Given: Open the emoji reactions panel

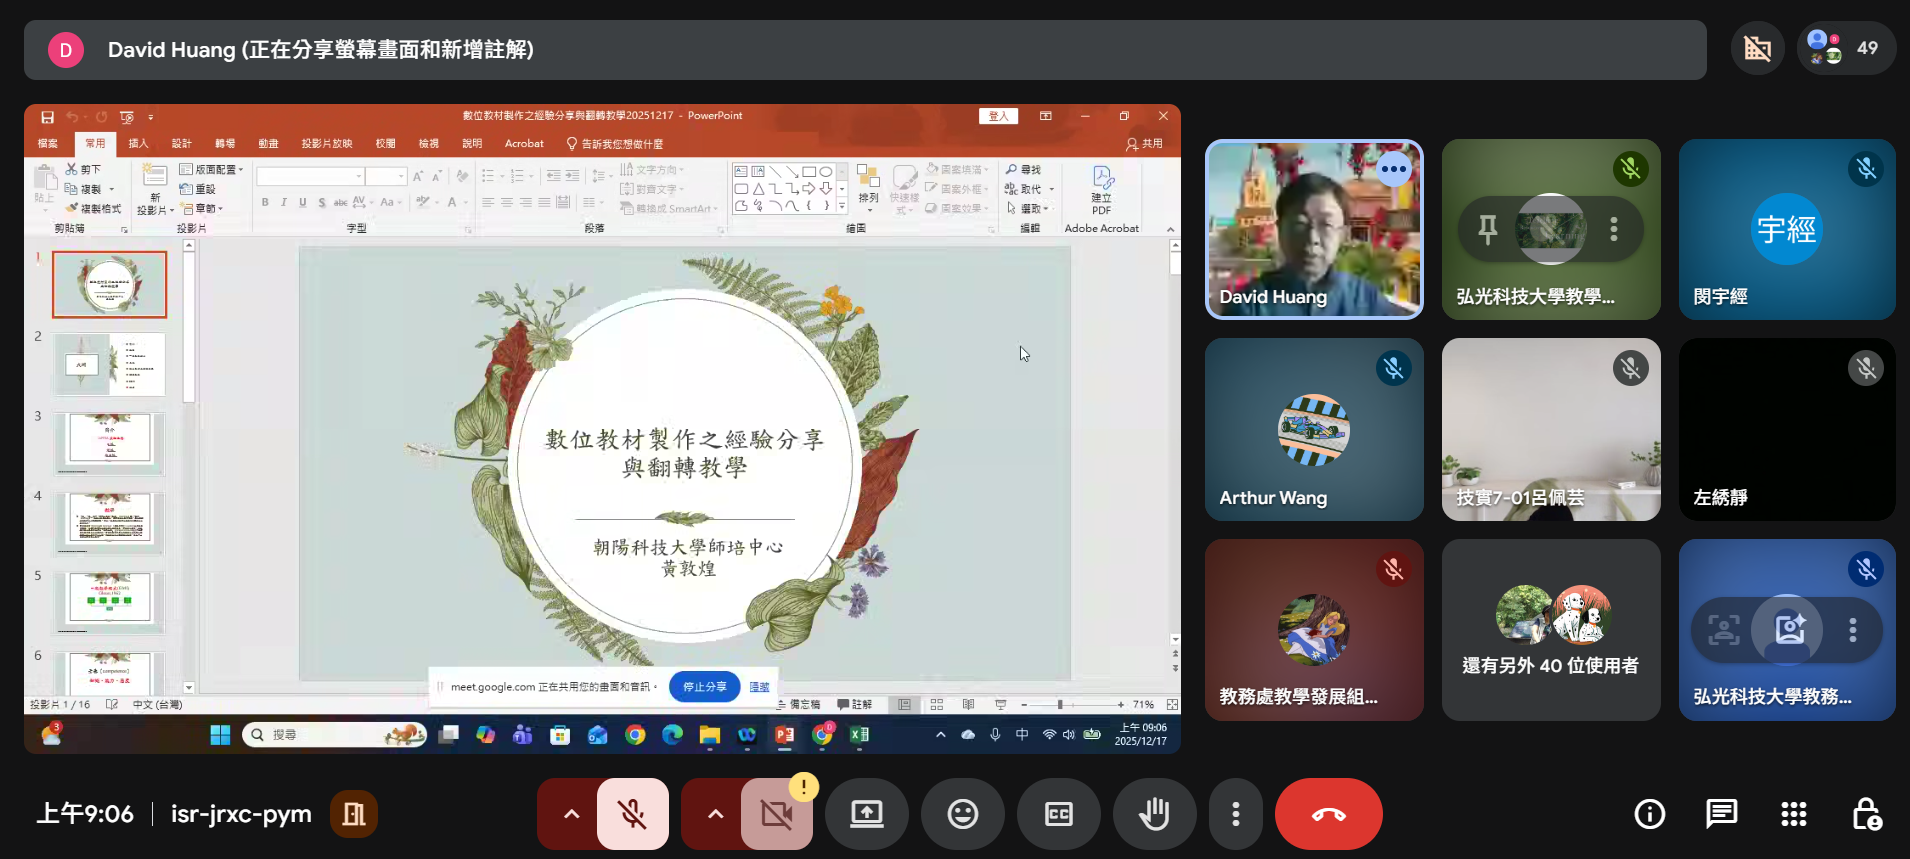Looking at the screenshot, I should 962,814.
